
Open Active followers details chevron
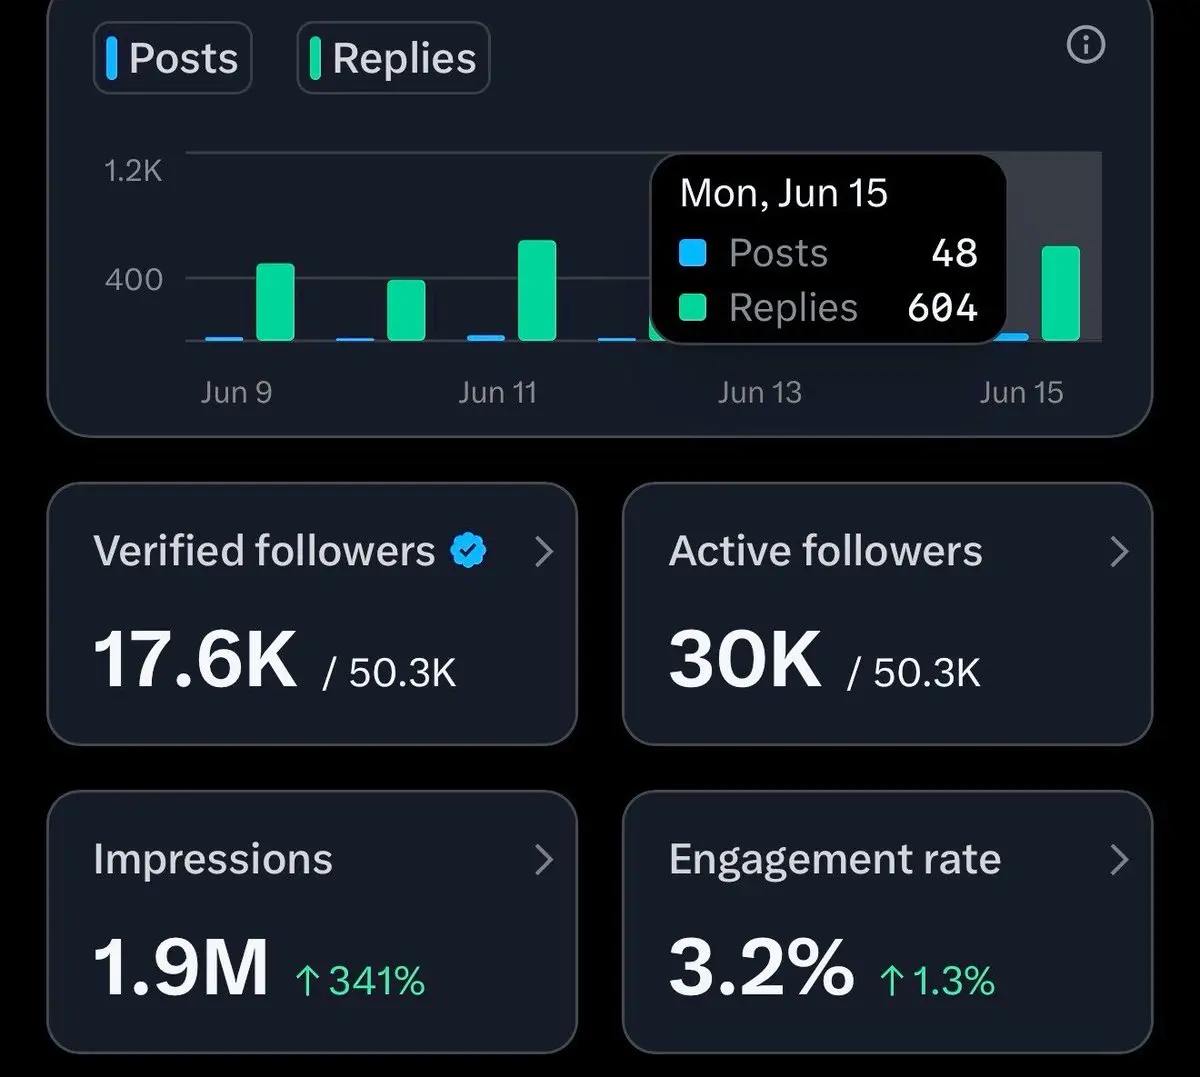coord(1119,551)
